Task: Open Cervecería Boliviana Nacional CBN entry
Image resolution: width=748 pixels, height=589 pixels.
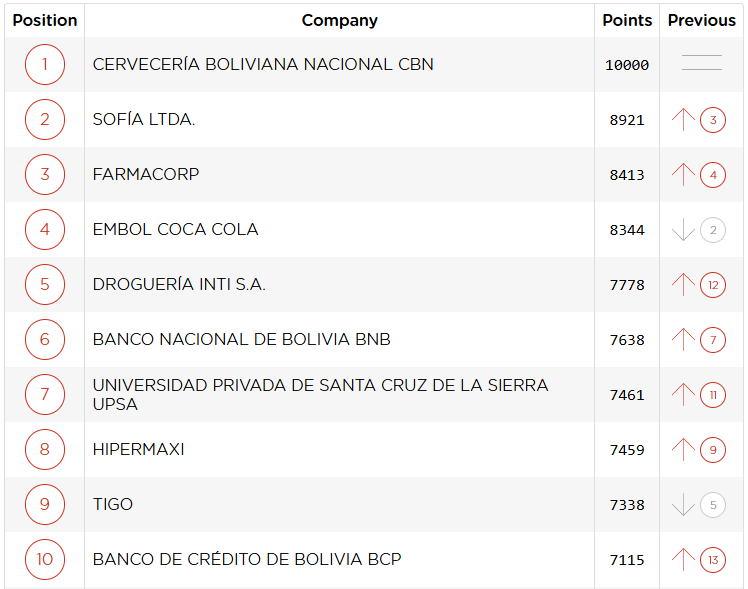Action: point(263,65)
